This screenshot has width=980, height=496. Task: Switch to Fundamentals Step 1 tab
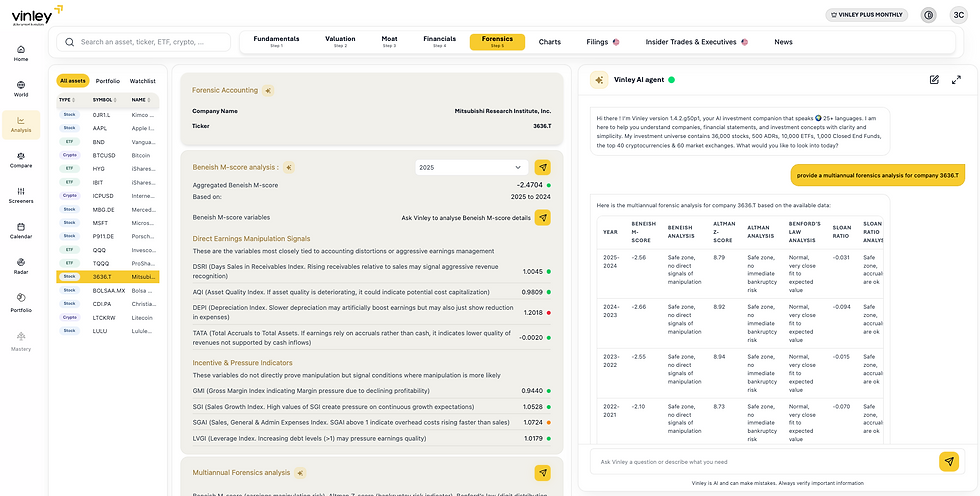tap(276, 42)
